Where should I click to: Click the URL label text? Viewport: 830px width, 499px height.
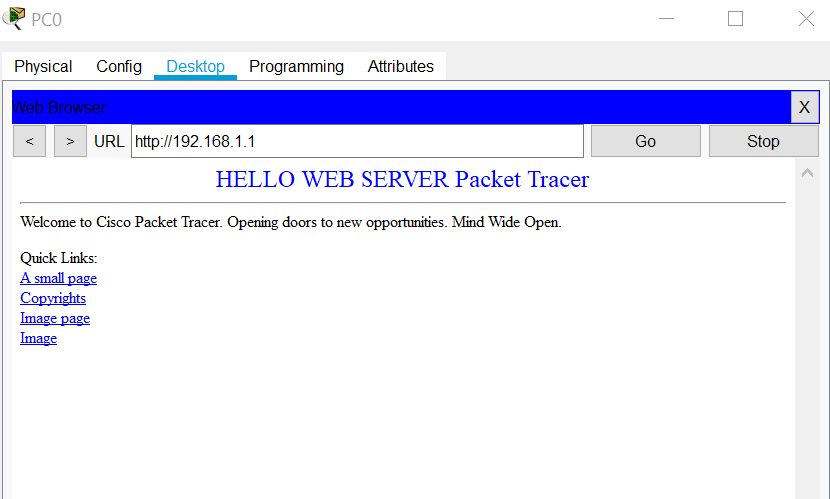point(109,141)
